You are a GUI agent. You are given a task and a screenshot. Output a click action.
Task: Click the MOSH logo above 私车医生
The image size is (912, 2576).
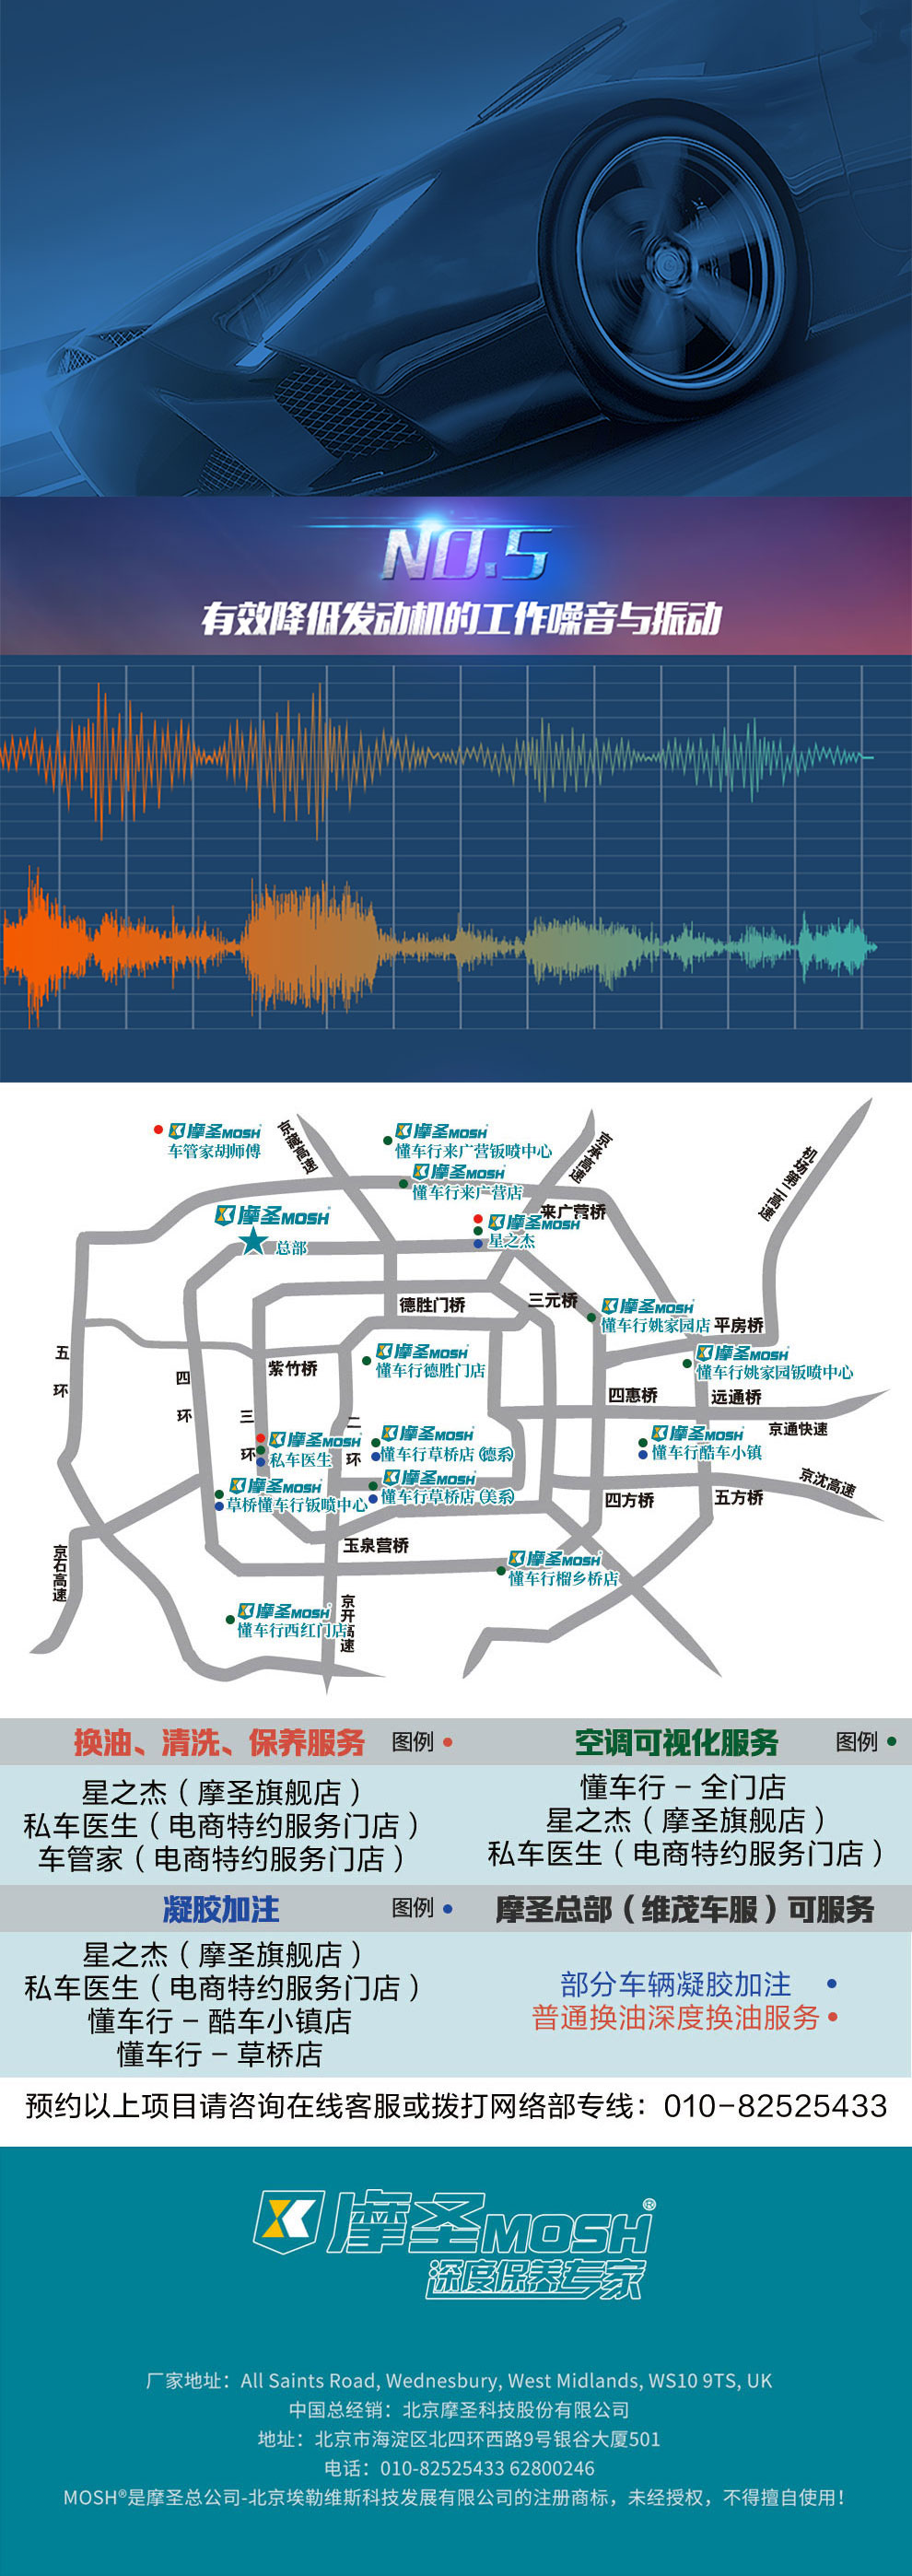point(315,1439)
